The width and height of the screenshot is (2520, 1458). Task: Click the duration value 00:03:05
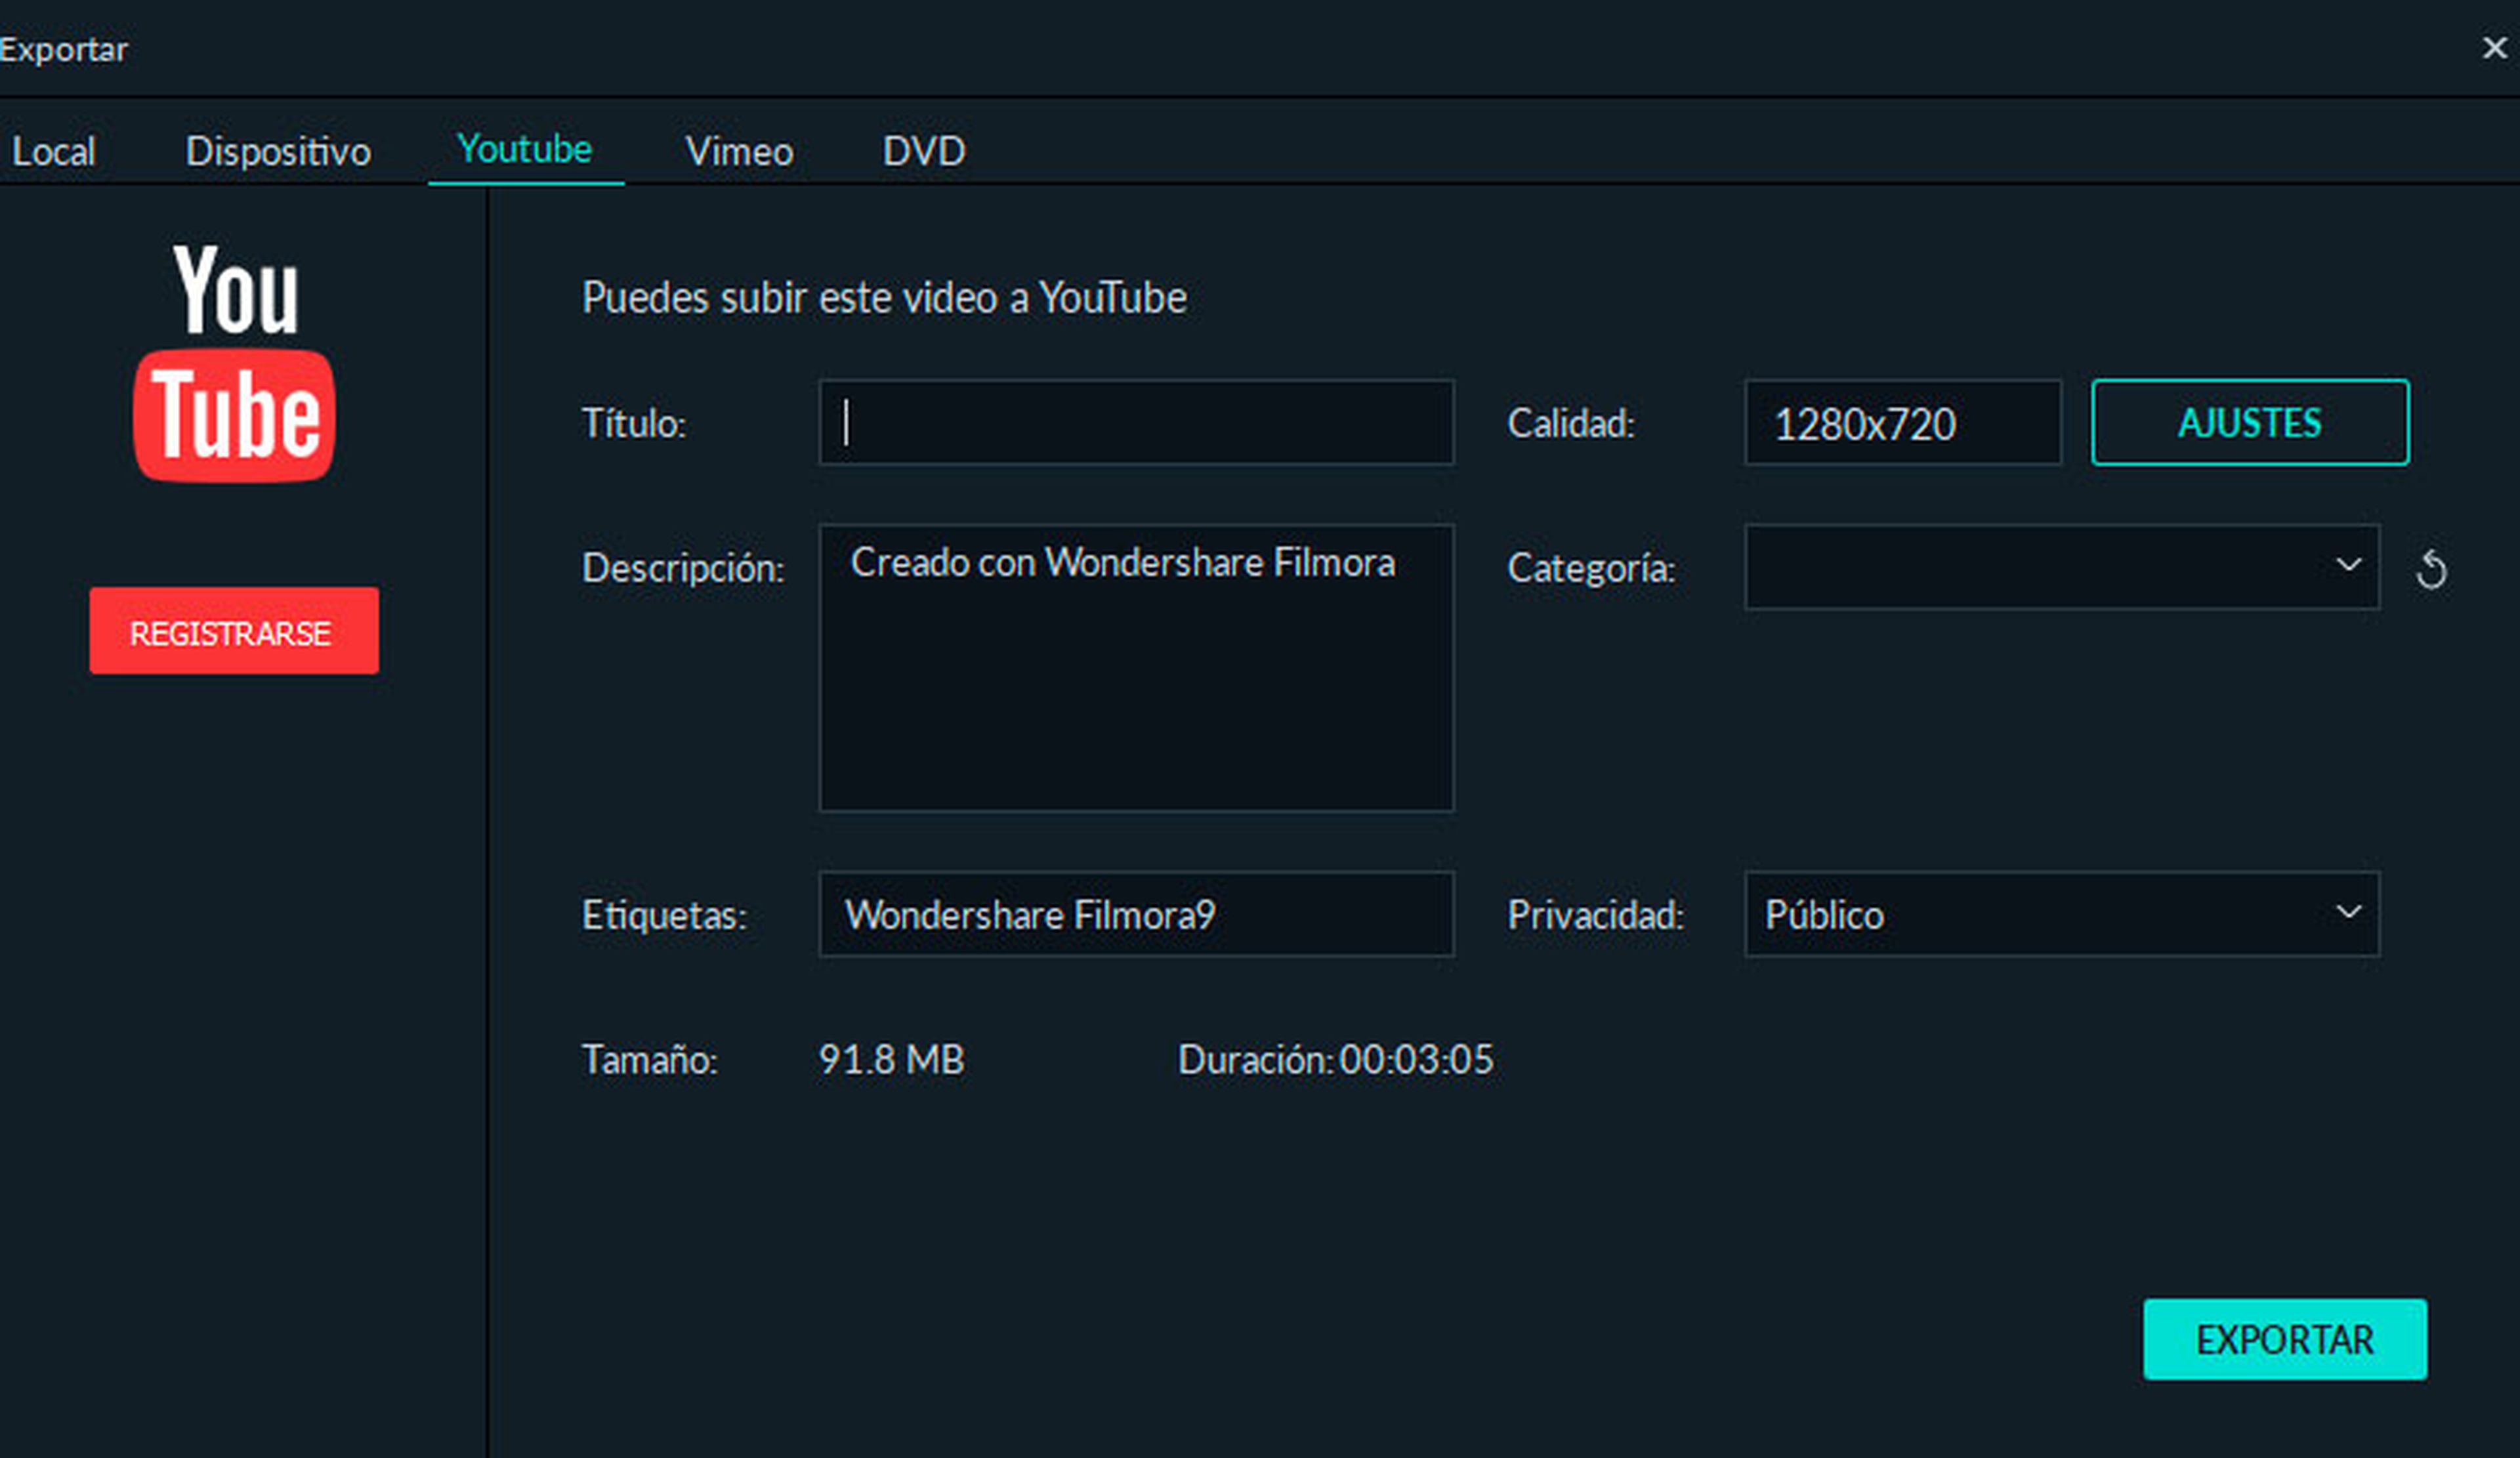1416,1060
